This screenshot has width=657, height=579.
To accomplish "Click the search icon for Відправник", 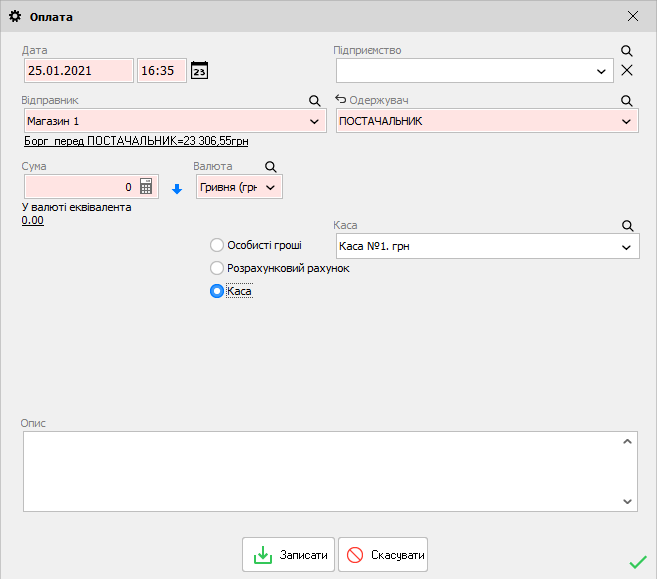I will (x=314, y=101).
